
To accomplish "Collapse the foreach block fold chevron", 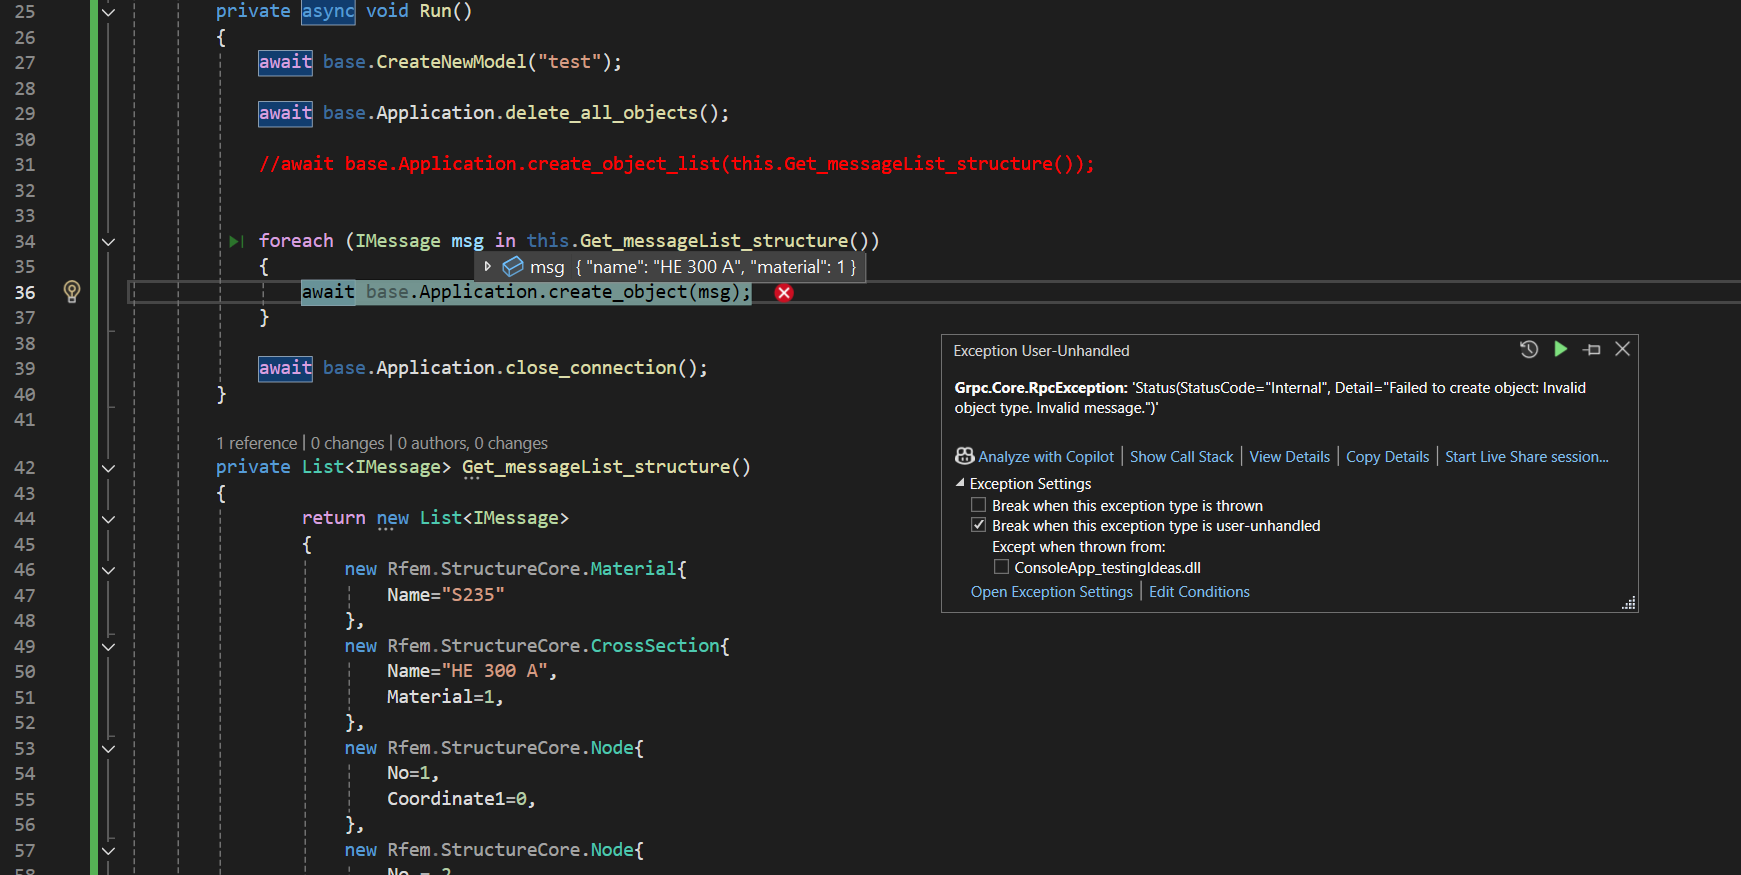I will (x=109, y=241).
